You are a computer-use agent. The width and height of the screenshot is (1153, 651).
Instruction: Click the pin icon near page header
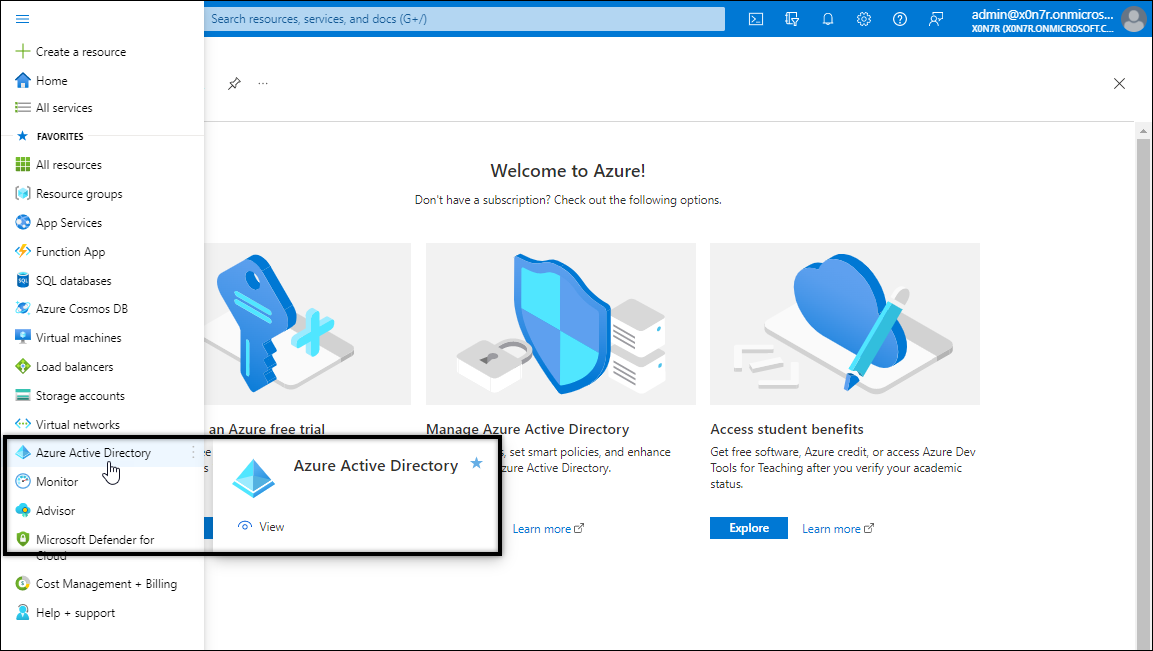coord(234,83)
